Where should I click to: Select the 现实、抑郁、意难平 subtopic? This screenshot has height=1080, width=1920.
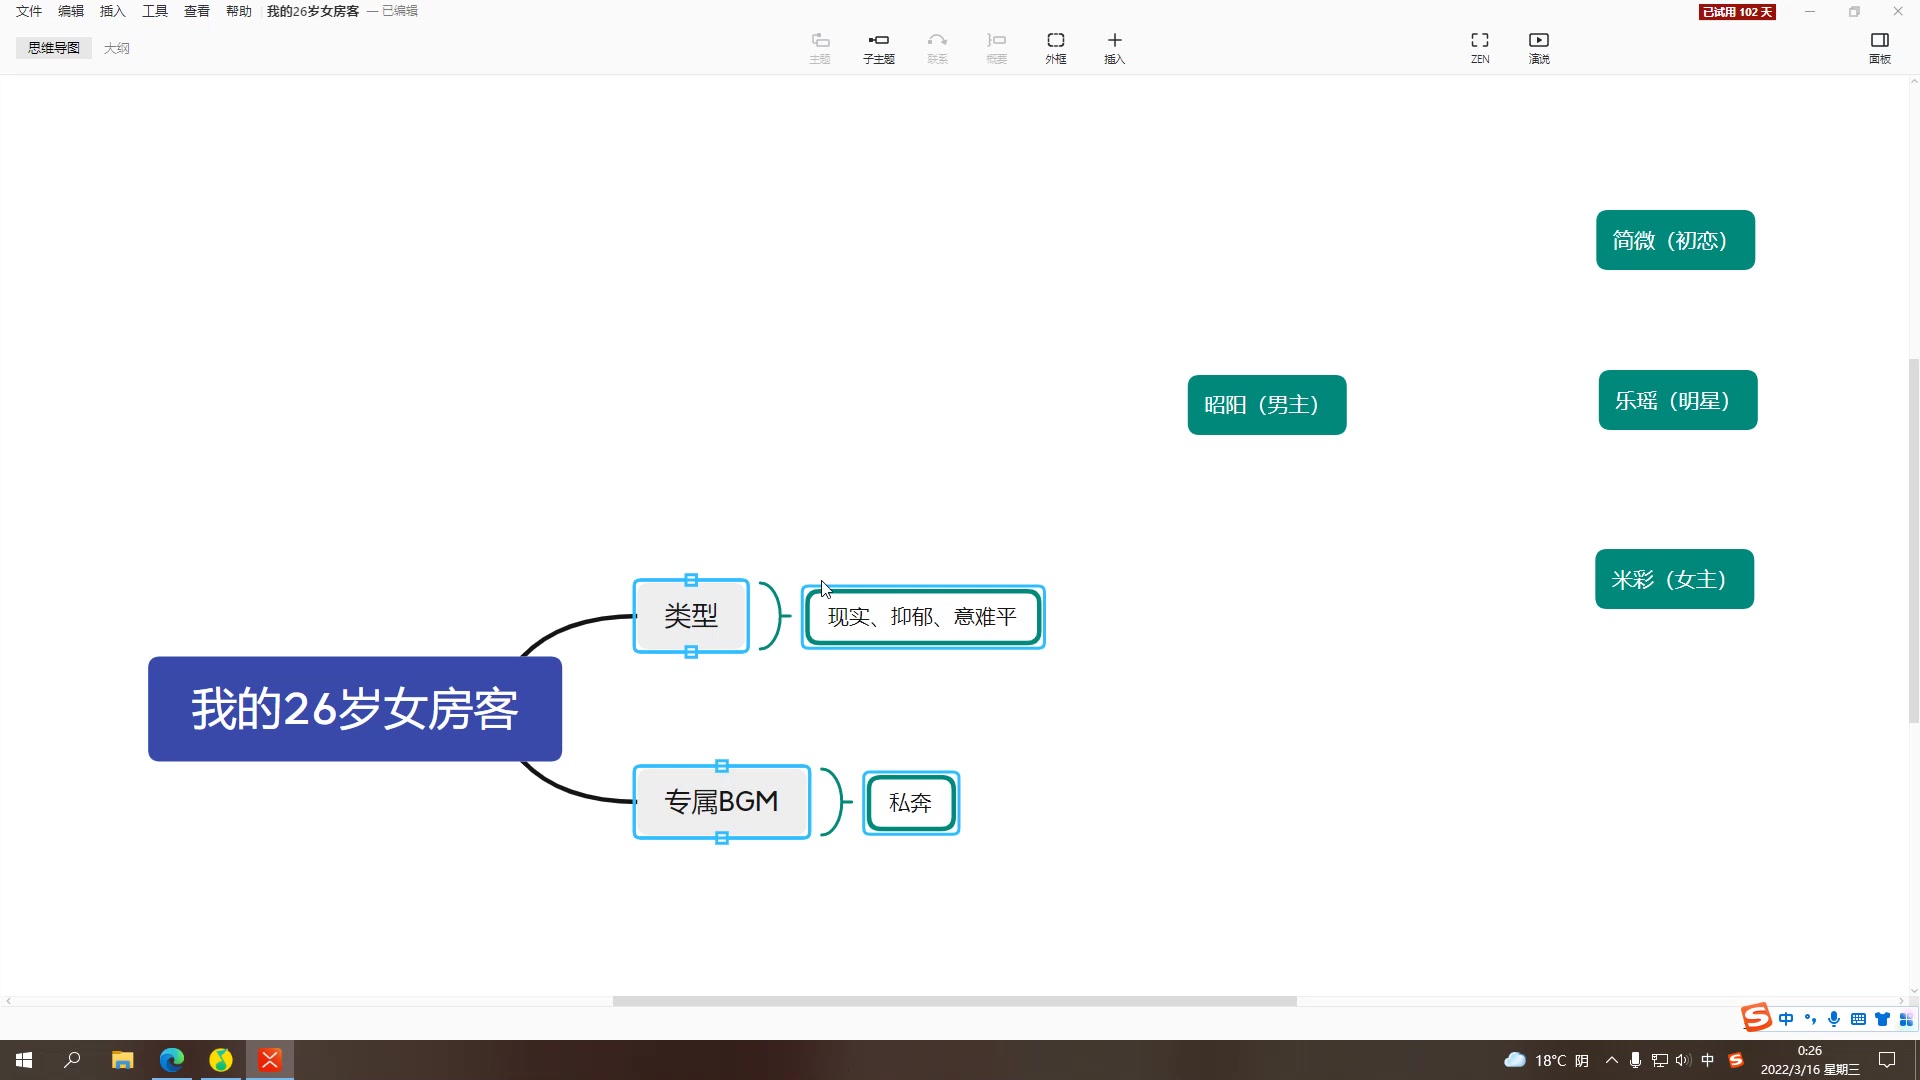923,617
